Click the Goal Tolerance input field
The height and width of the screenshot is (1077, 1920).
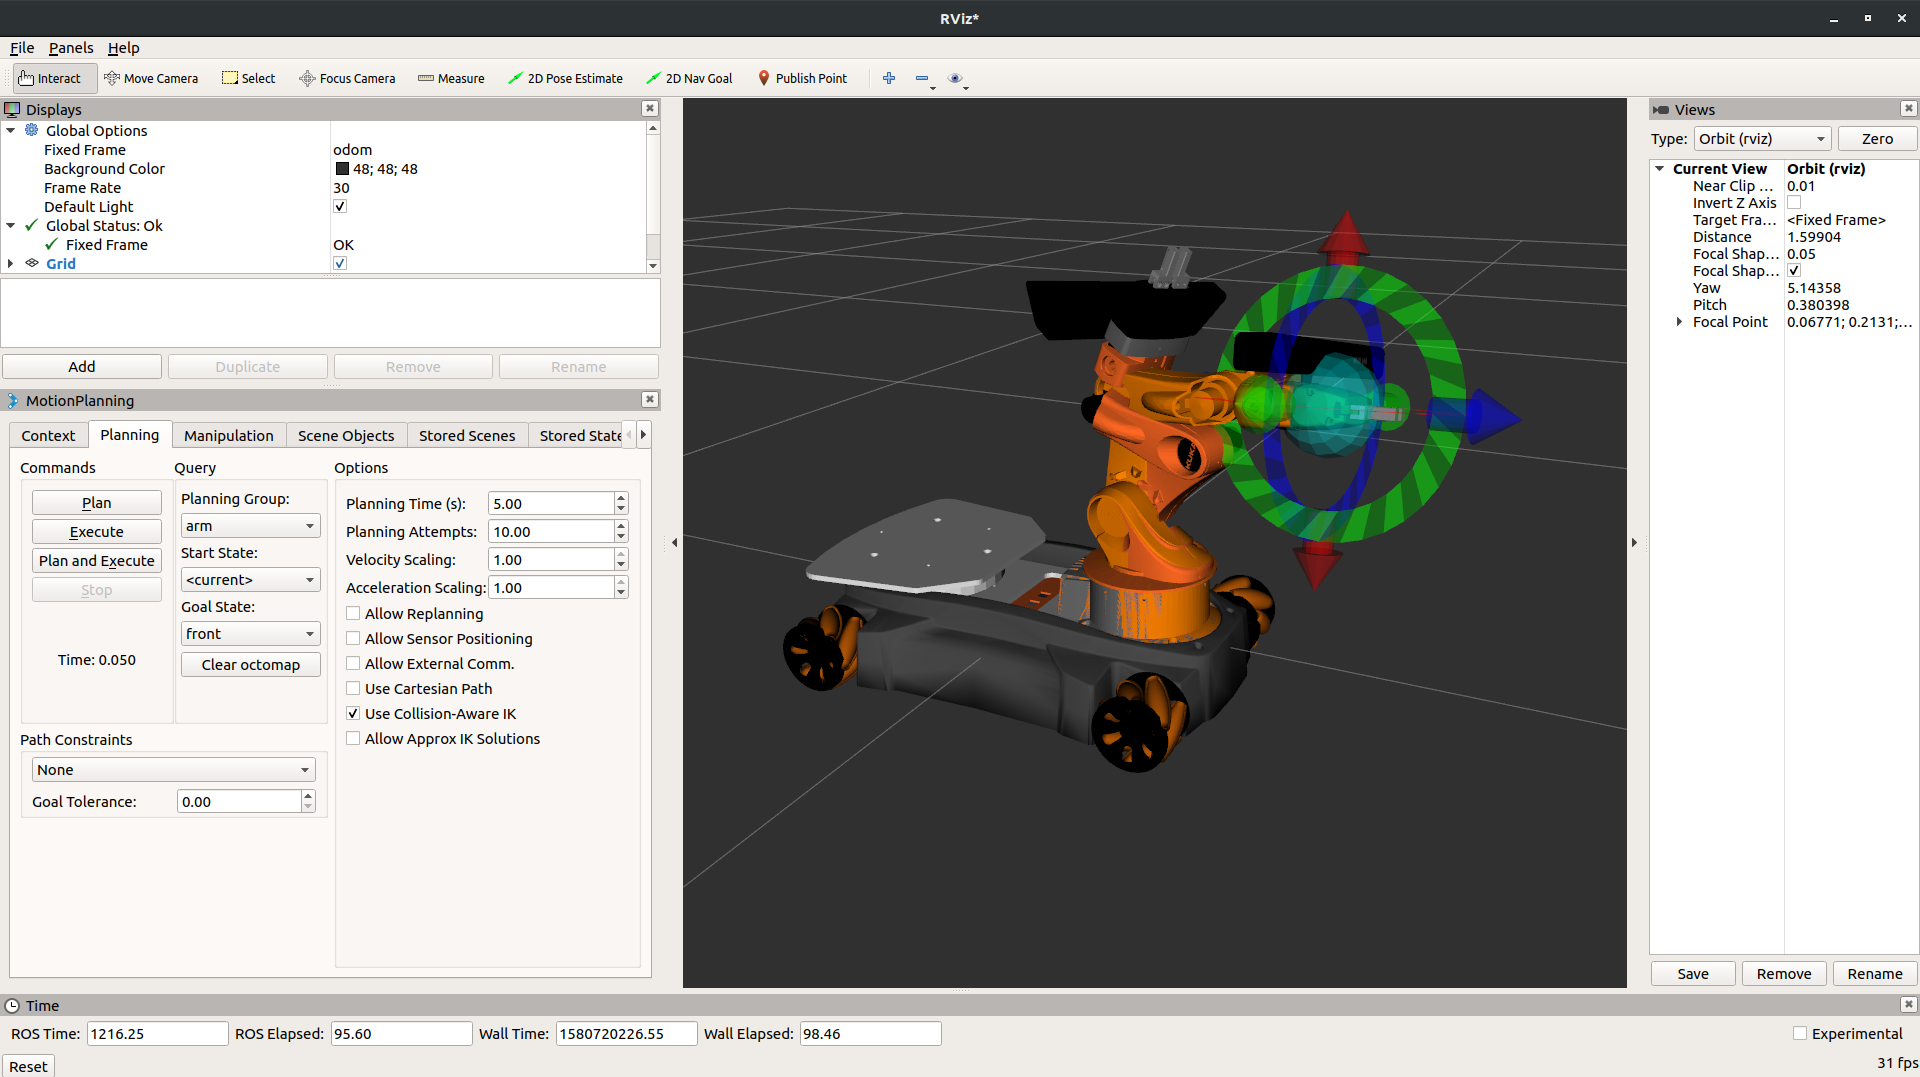(239, 801)
